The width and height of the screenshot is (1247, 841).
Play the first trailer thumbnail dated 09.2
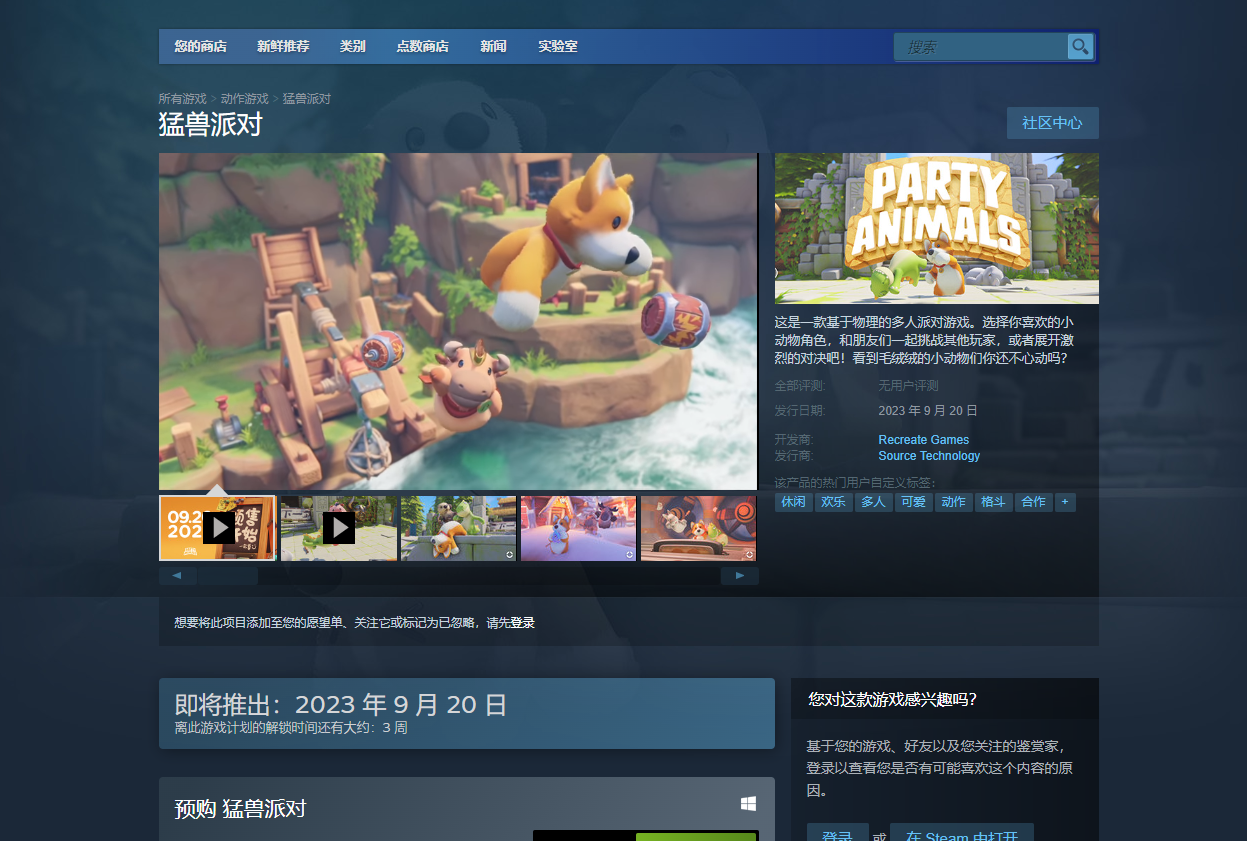[x=218, y=528]
